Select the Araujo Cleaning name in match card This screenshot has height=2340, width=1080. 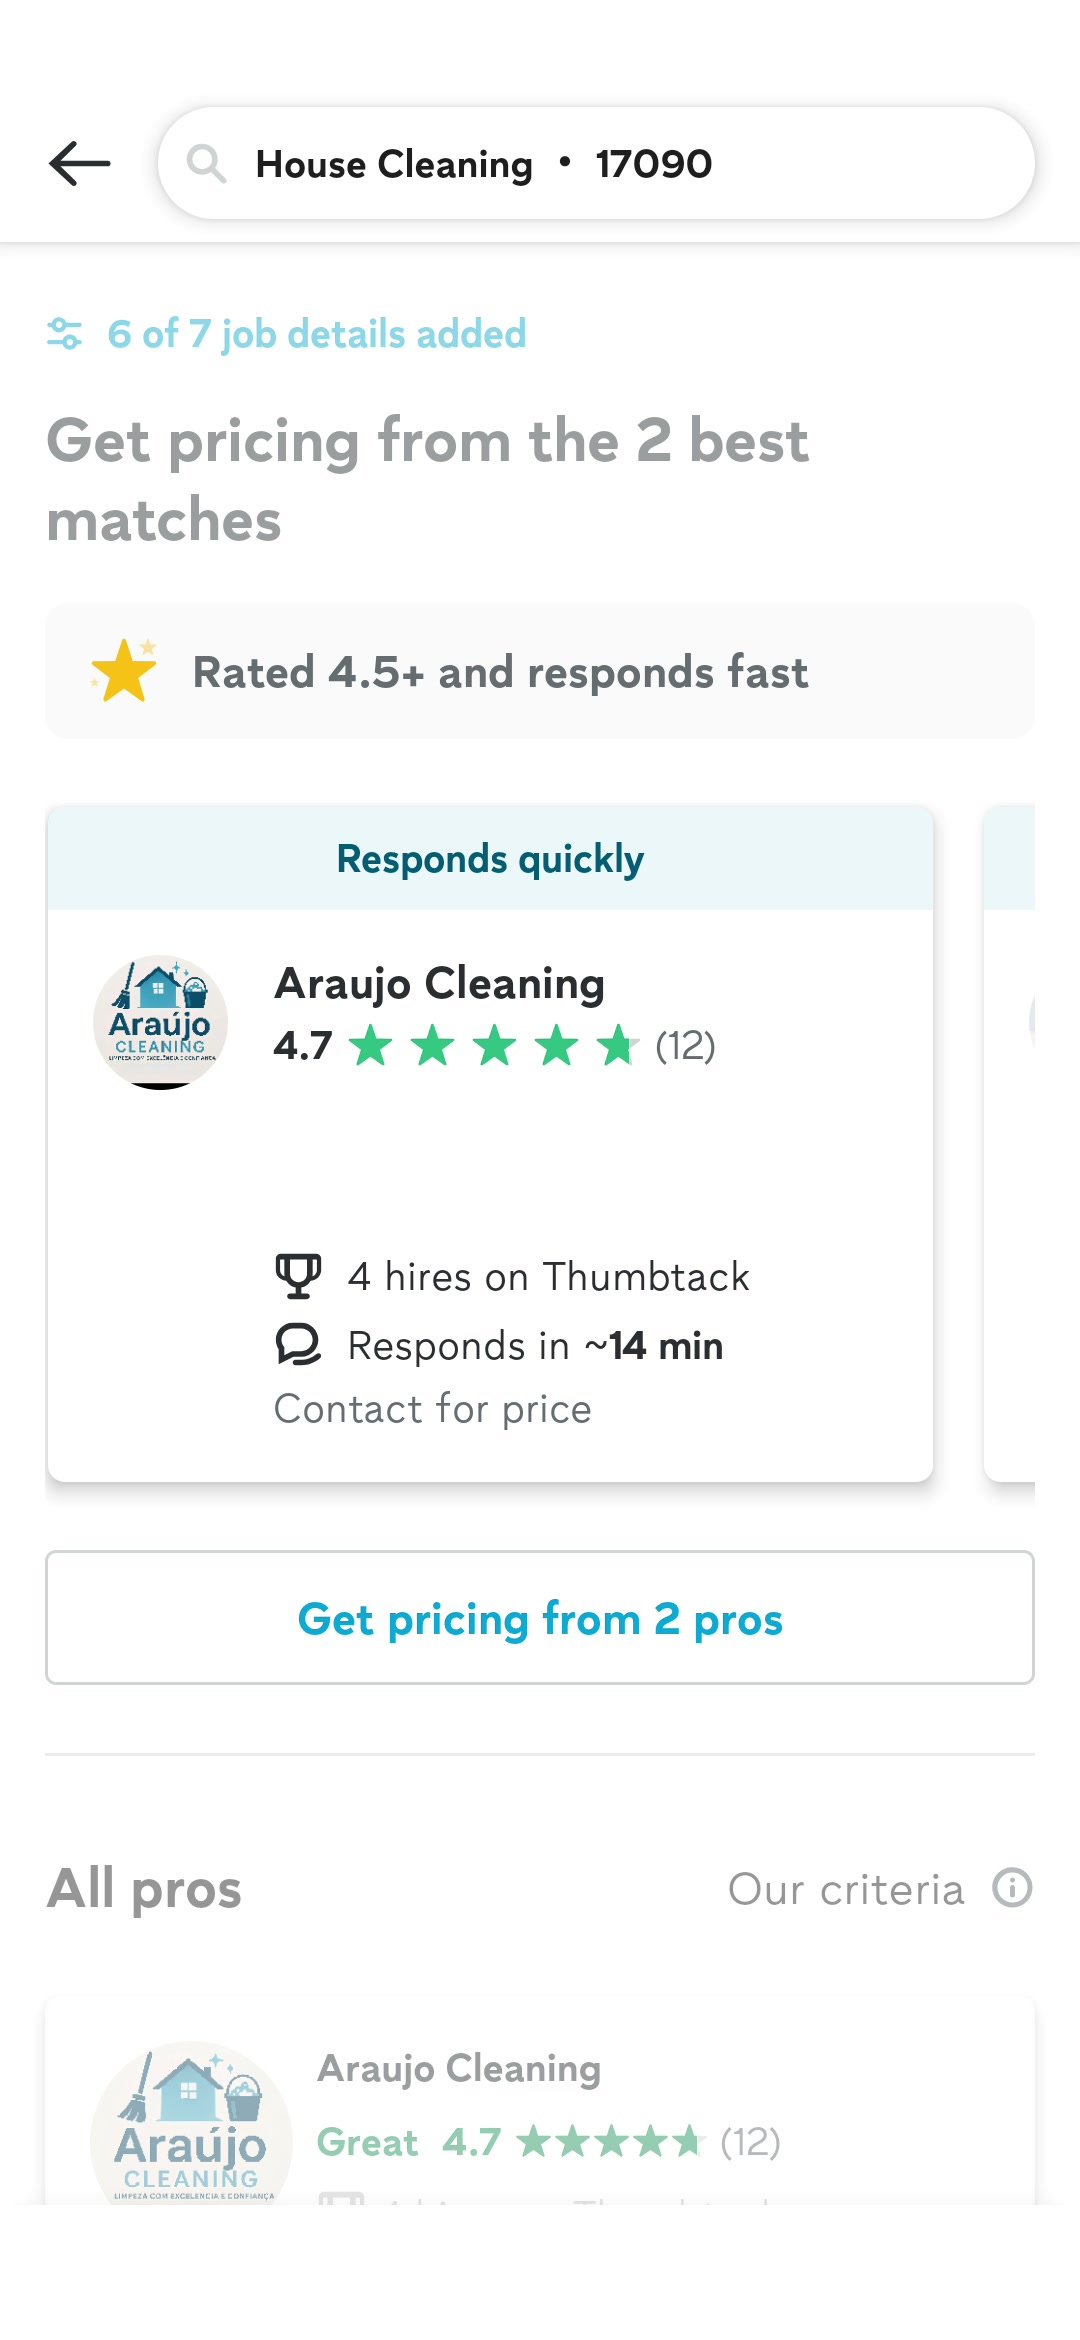coord(440,984)
